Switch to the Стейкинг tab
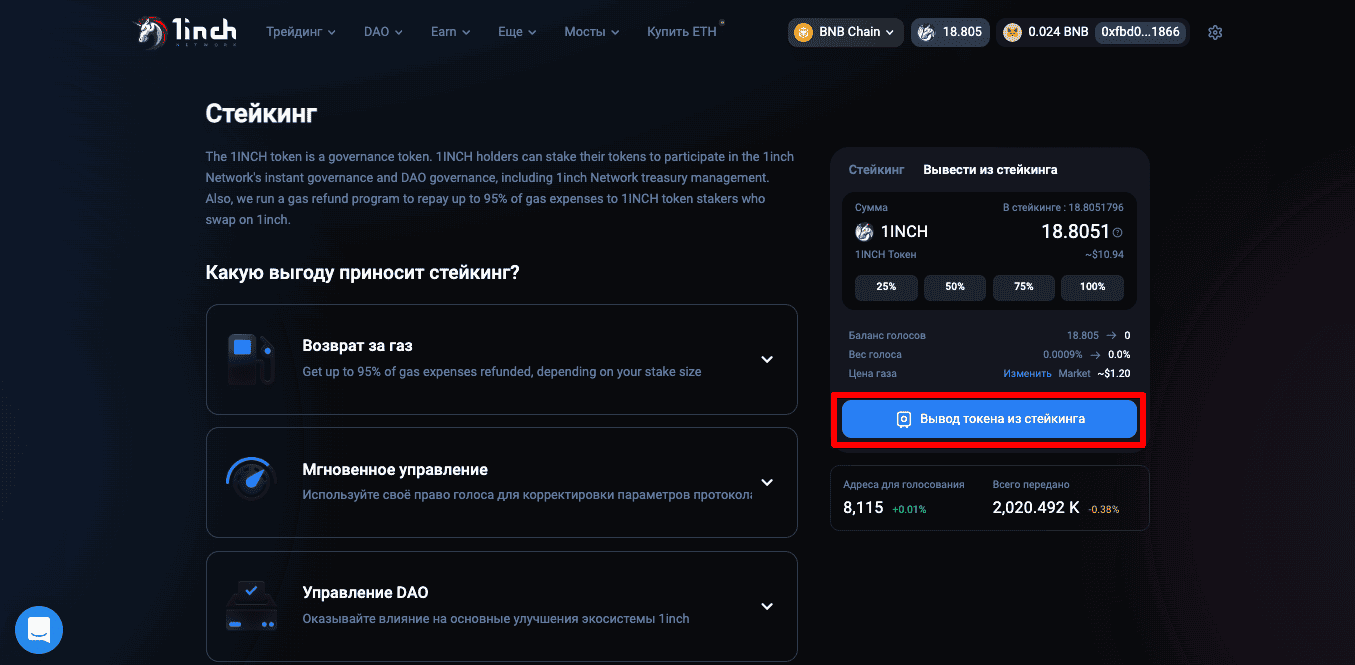The width and height of the screenshot is (1355, 665). [876, 170]
